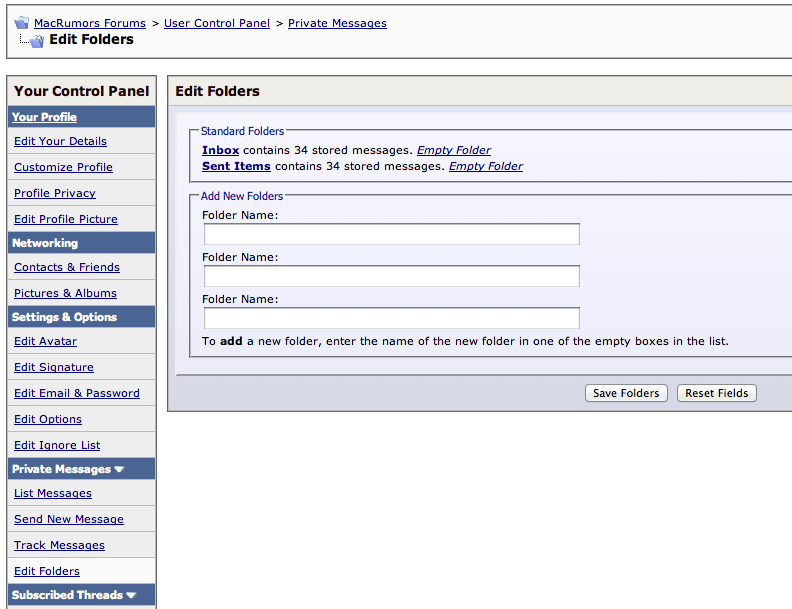
Task: Open Track Messages
Action: pos(60,545)
